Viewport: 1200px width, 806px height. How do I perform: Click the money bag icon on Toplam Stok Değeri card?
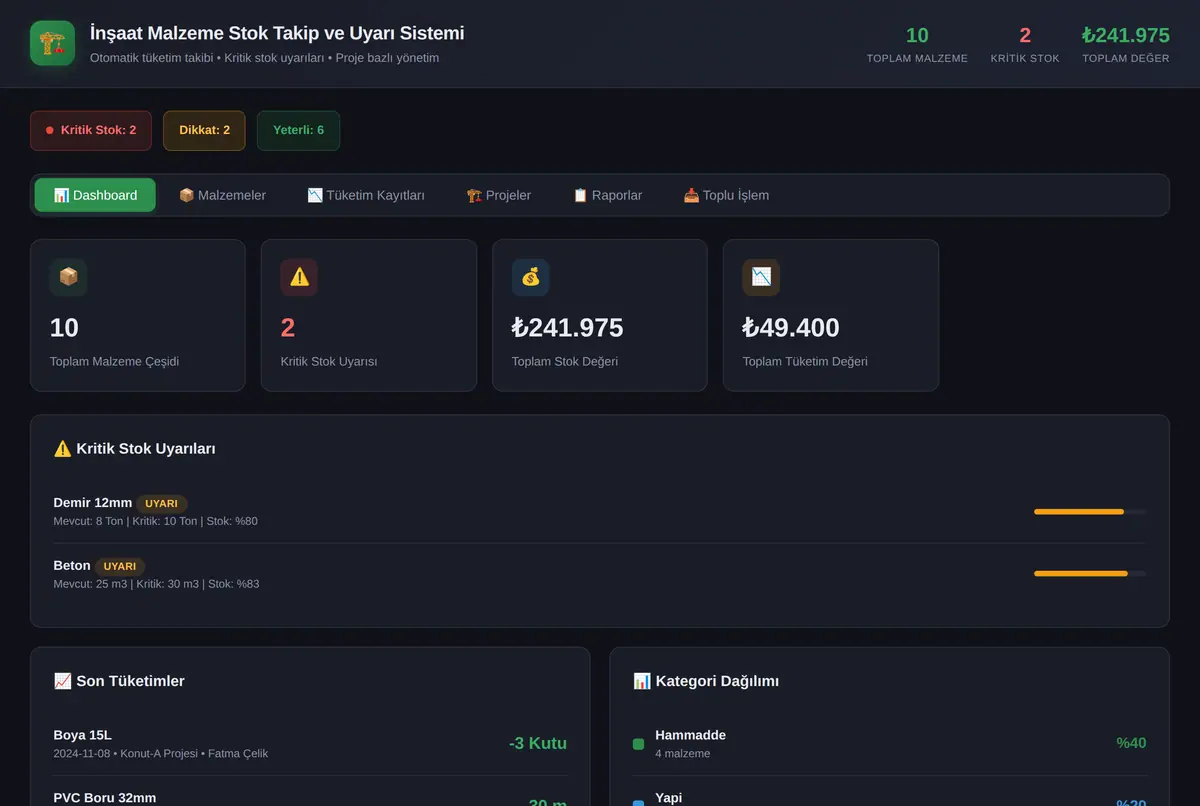coord(530,277)
